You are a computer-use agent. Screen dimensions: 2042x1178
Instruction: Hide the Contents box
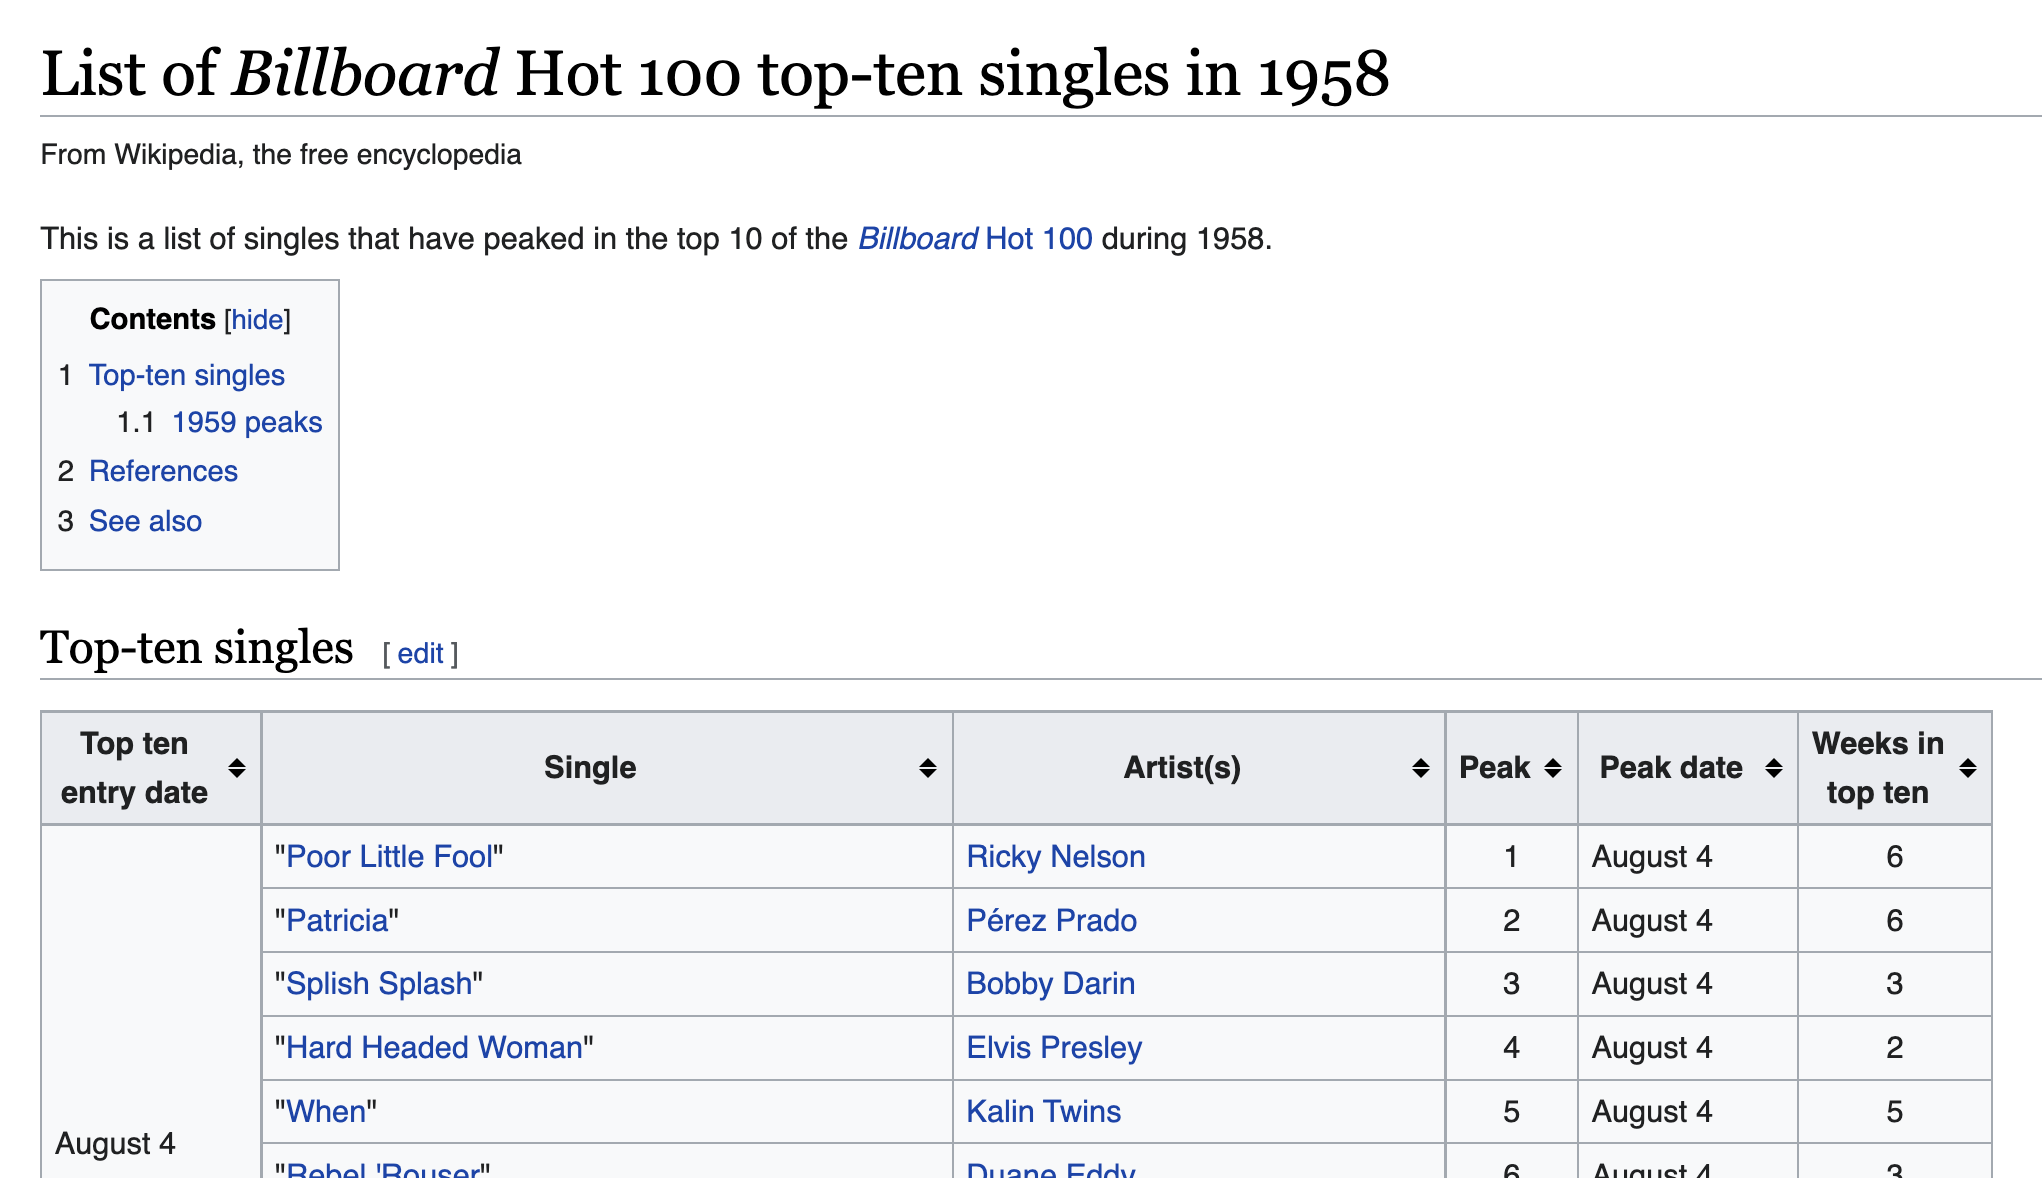[x=257, y=319]
